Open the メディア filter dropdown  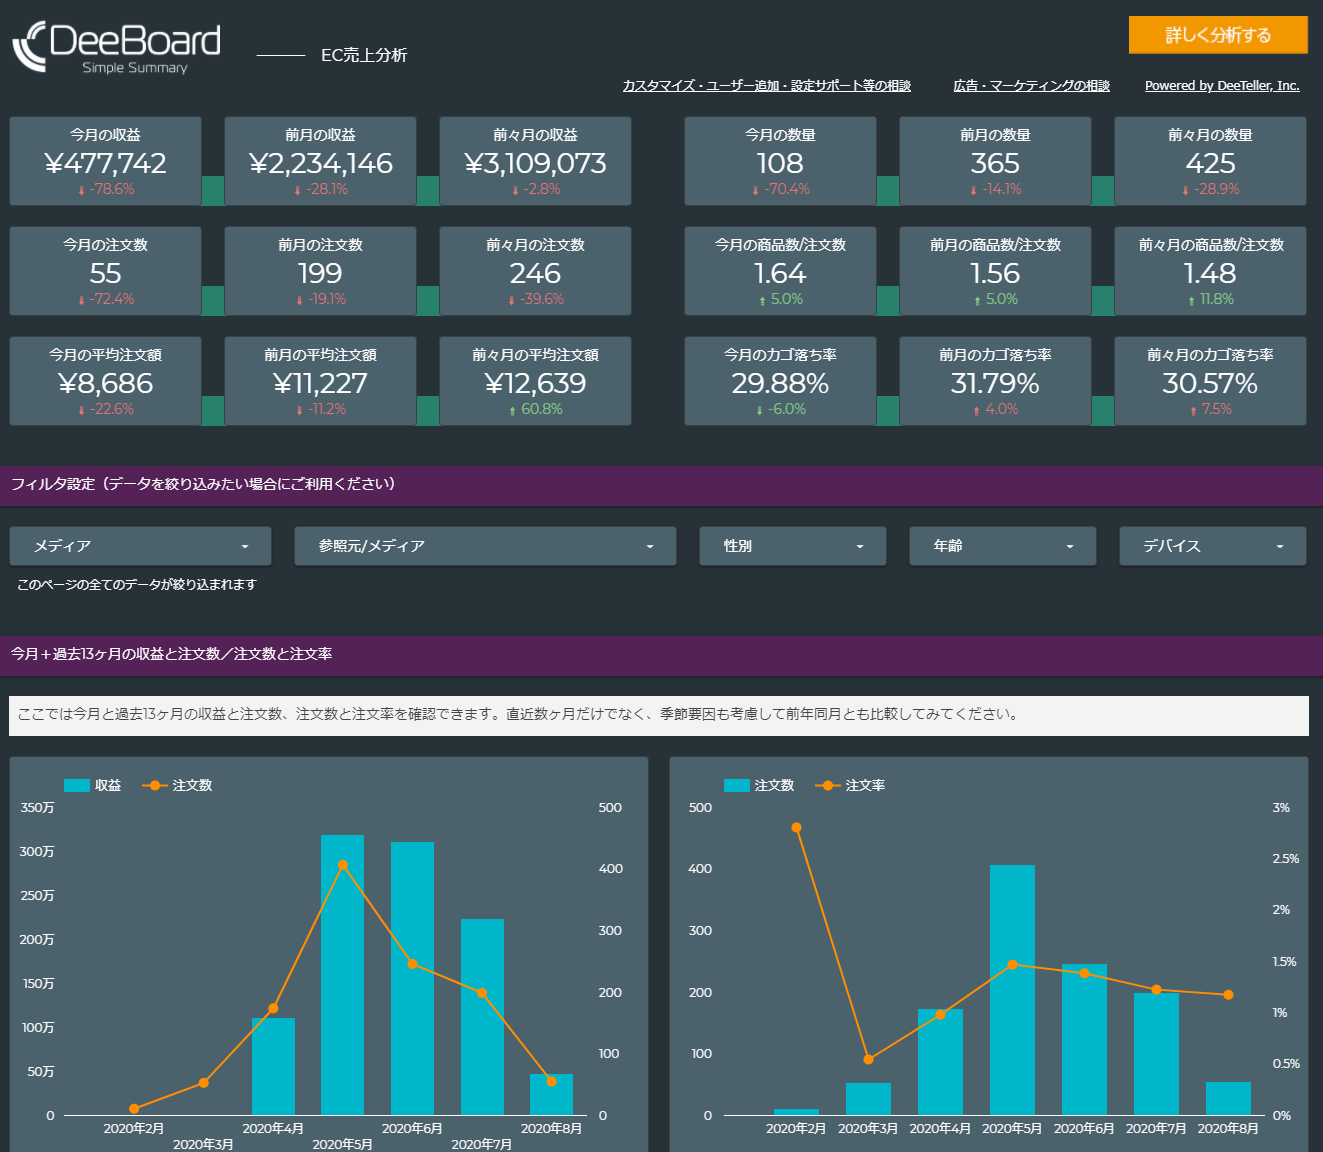(140, 546)
